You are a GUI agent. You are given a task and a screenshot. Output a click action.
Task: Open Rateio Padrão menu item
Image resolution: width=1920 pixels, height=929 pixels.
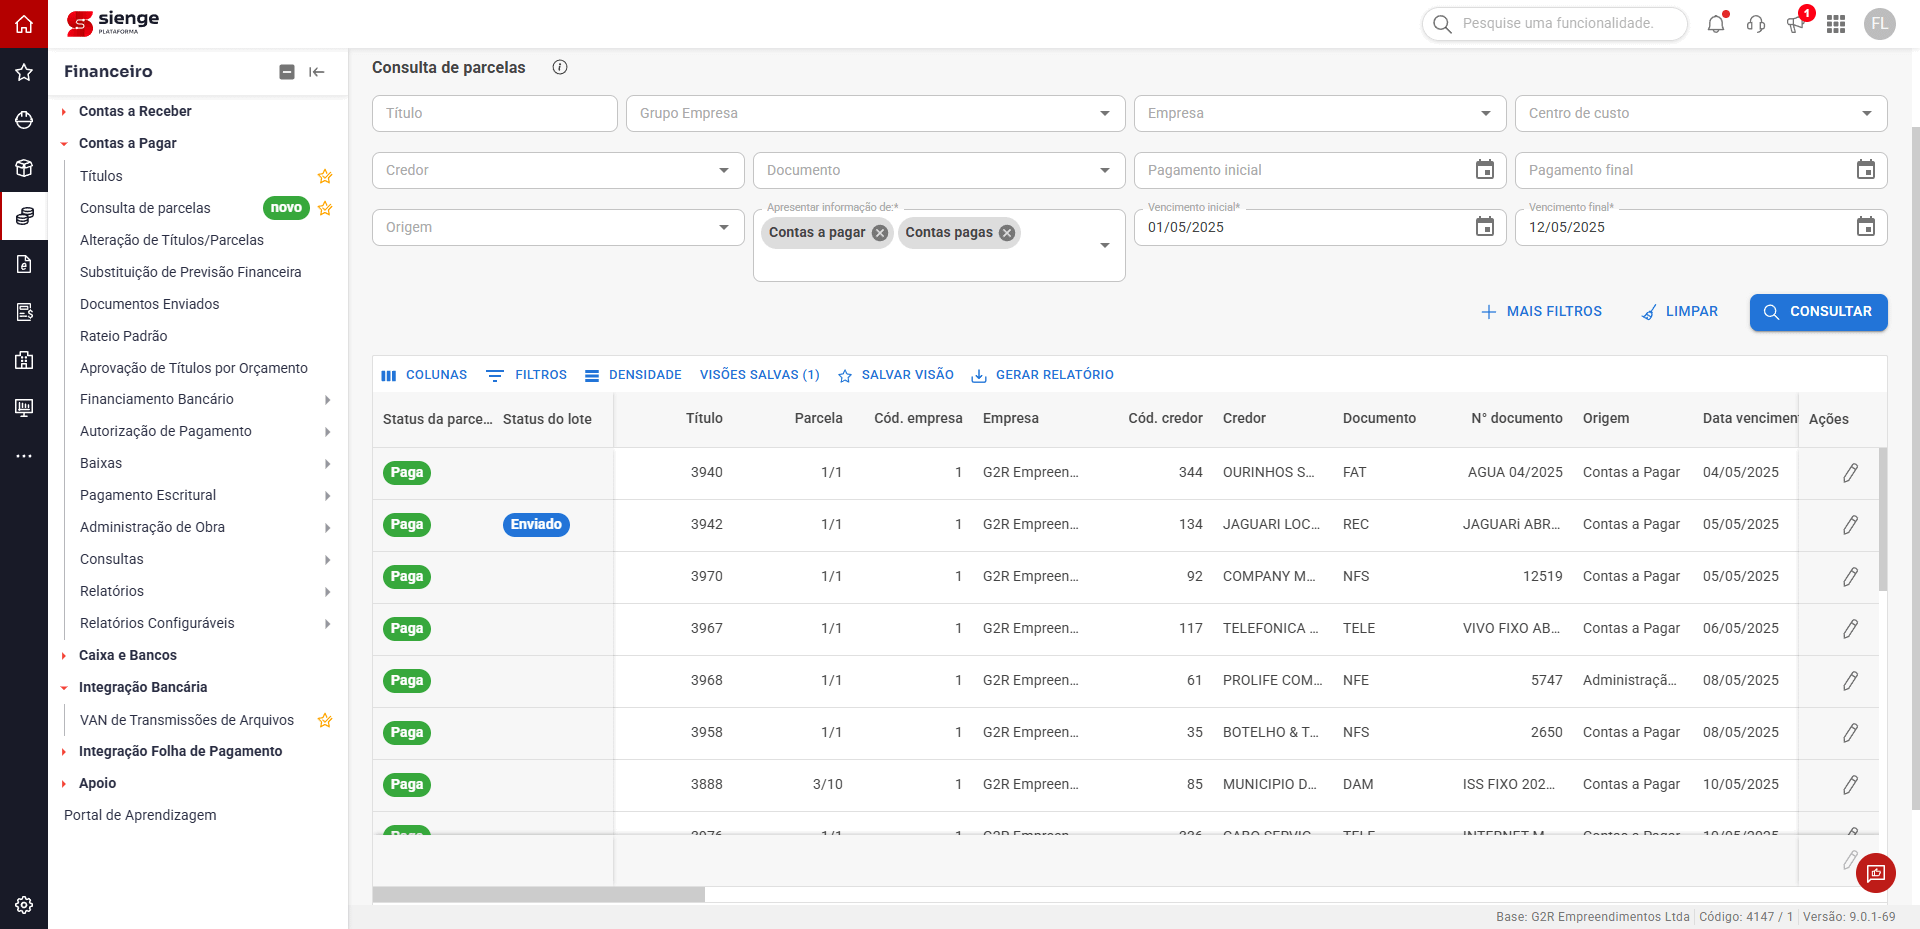pyautogui.click(x=124, y=336)
